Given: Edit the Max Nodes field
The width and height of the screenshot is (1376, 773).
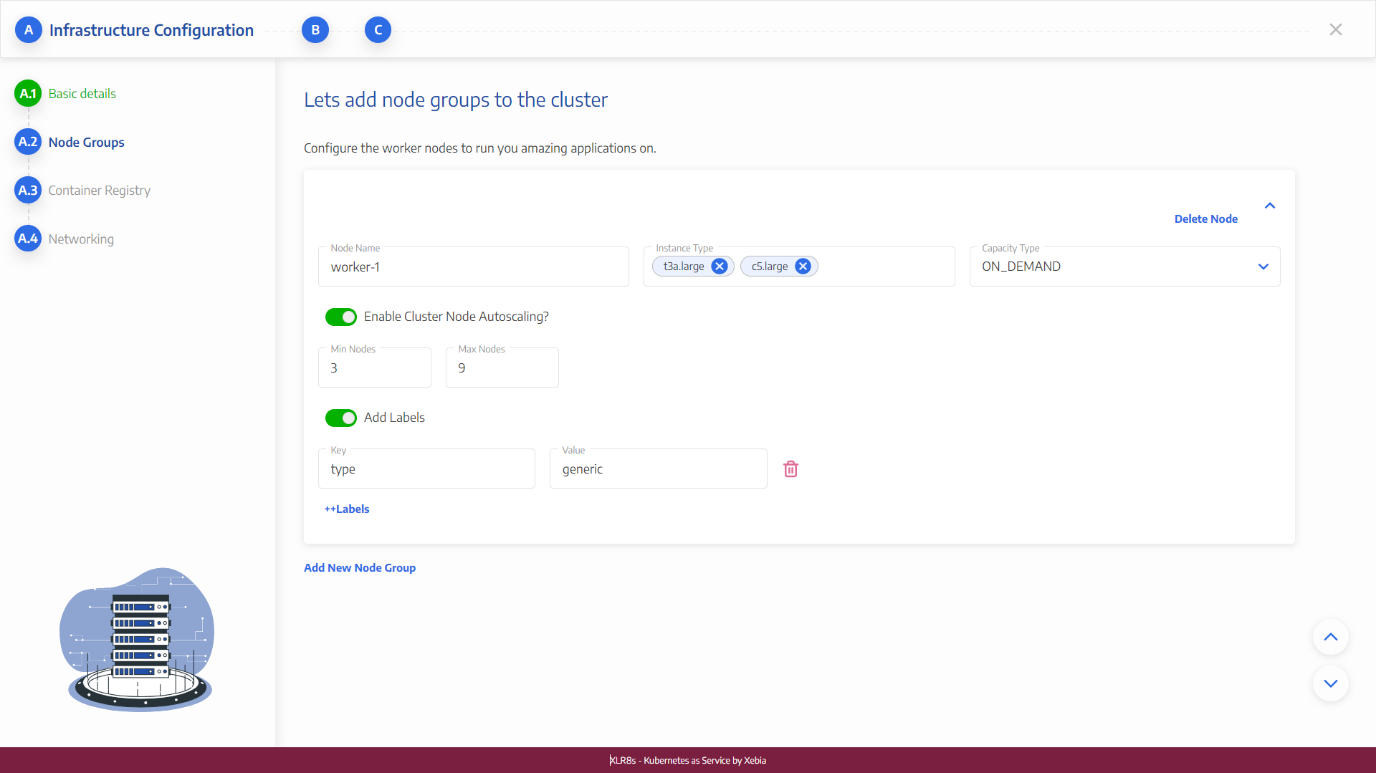Looking at the screenshot, I should pos(502,368).
